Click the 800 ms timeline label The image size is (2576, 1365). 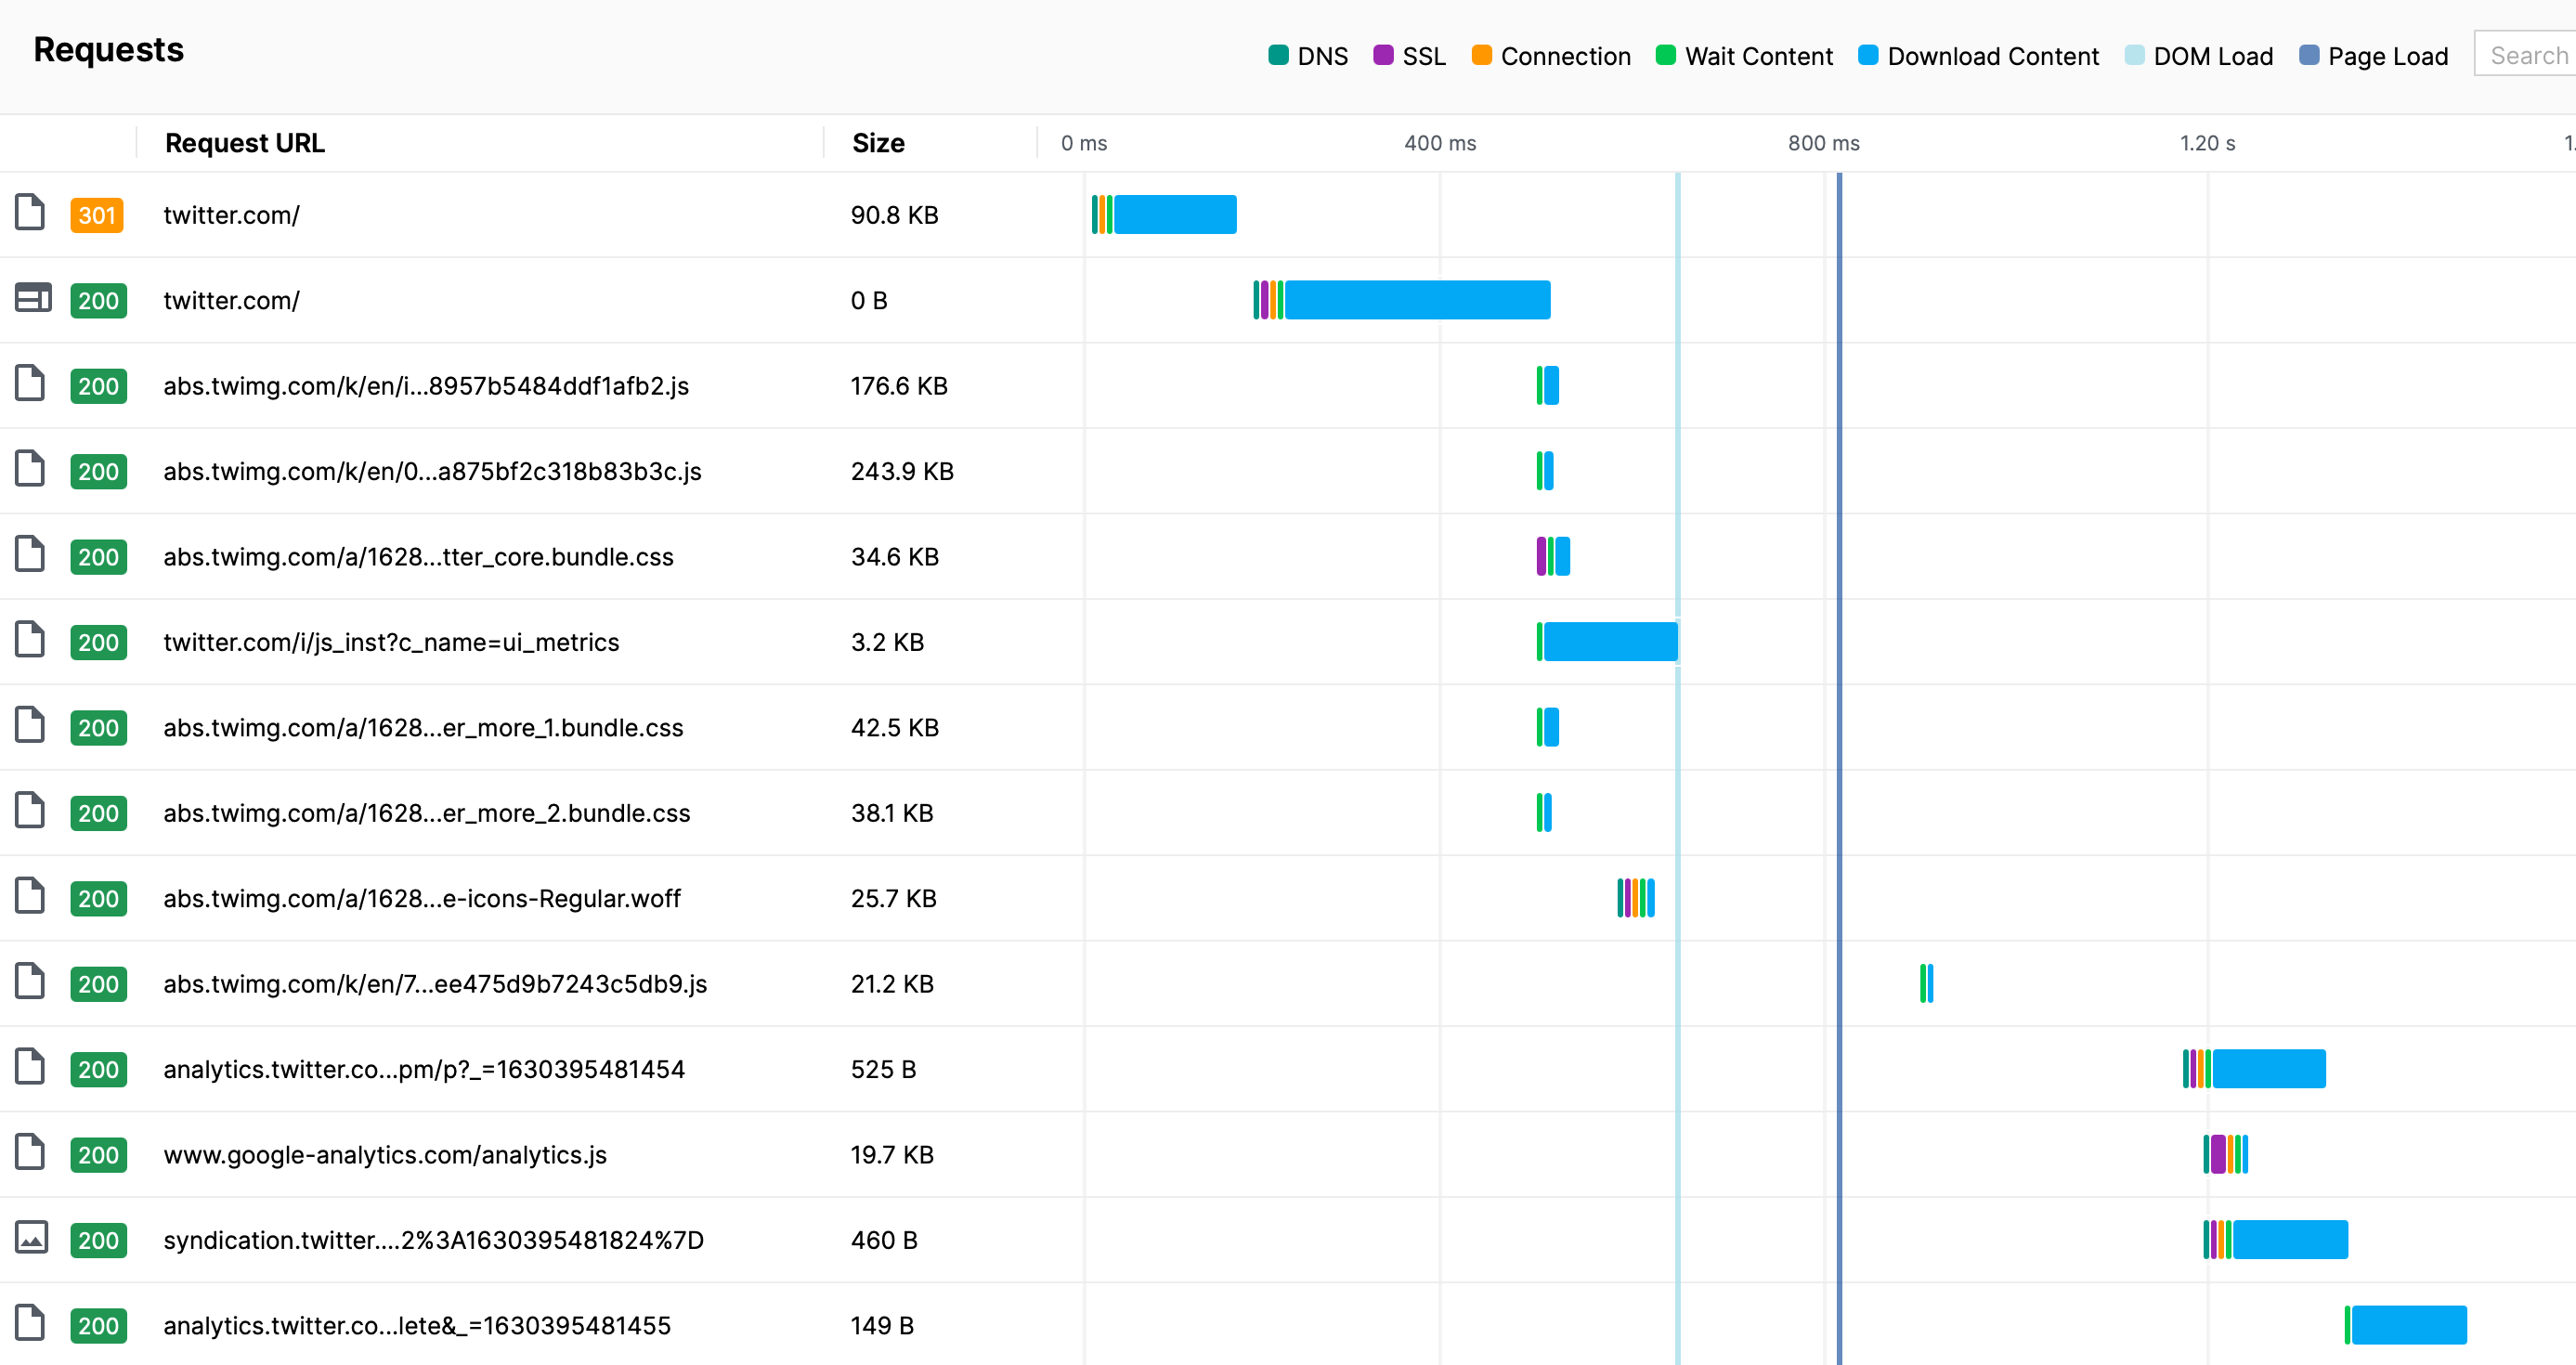click(1824, 143)
